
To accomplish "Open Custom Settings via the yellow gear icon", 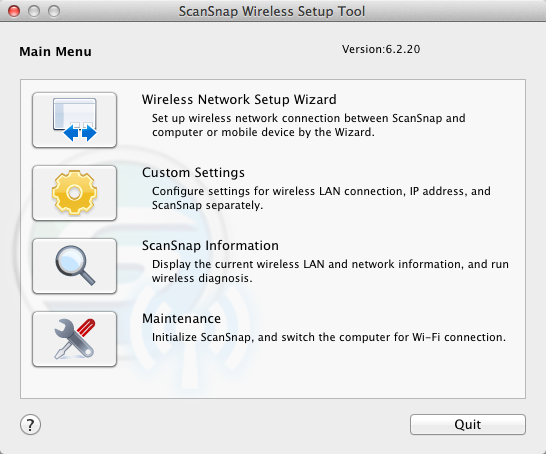I will [x=75, y=193].
